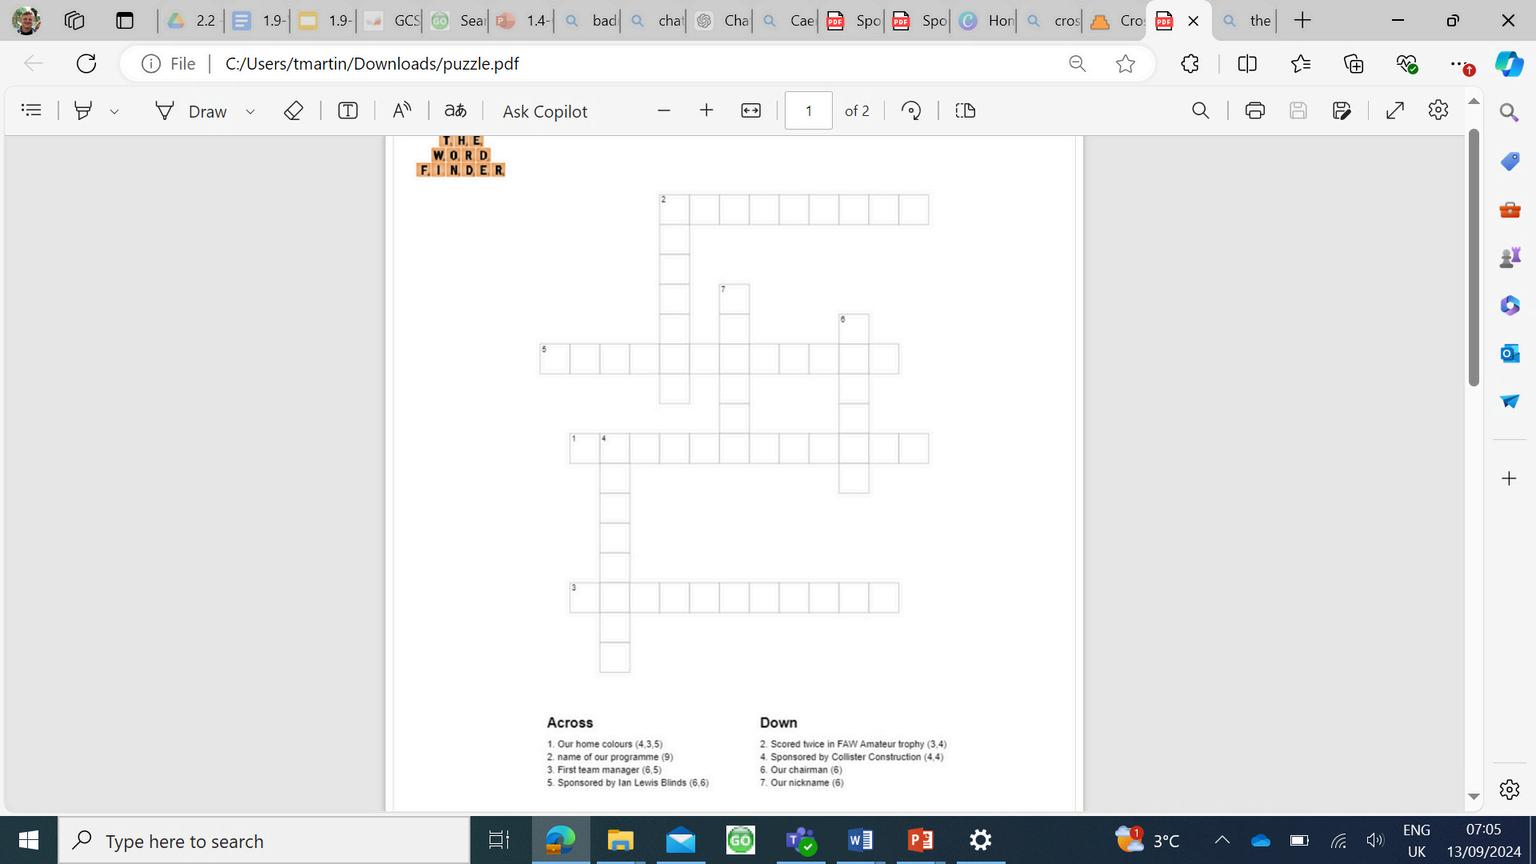Image resolution: width=1536 pixels, height=864 pixels.
Task: Click the Save as icon
Action: (1342, 110)
